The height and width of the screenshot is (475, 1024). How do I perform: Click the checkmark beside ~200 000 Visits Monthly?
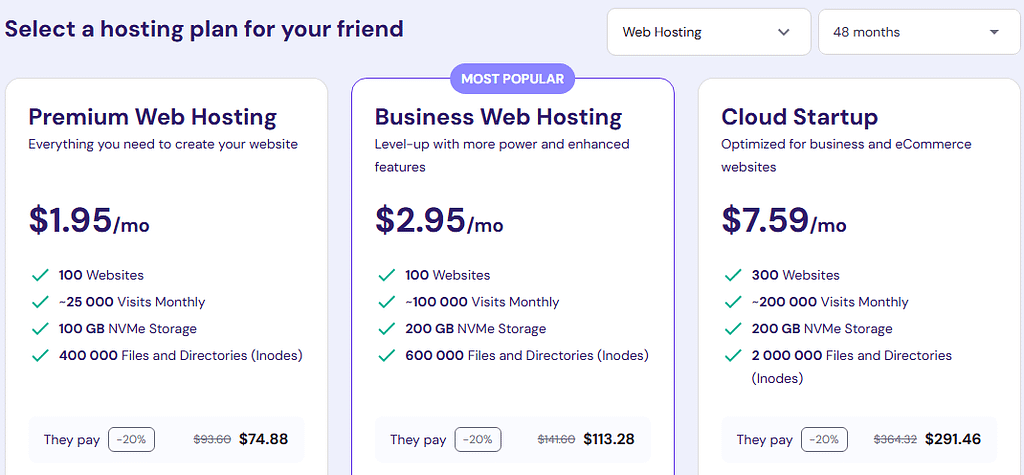[733, 302]
